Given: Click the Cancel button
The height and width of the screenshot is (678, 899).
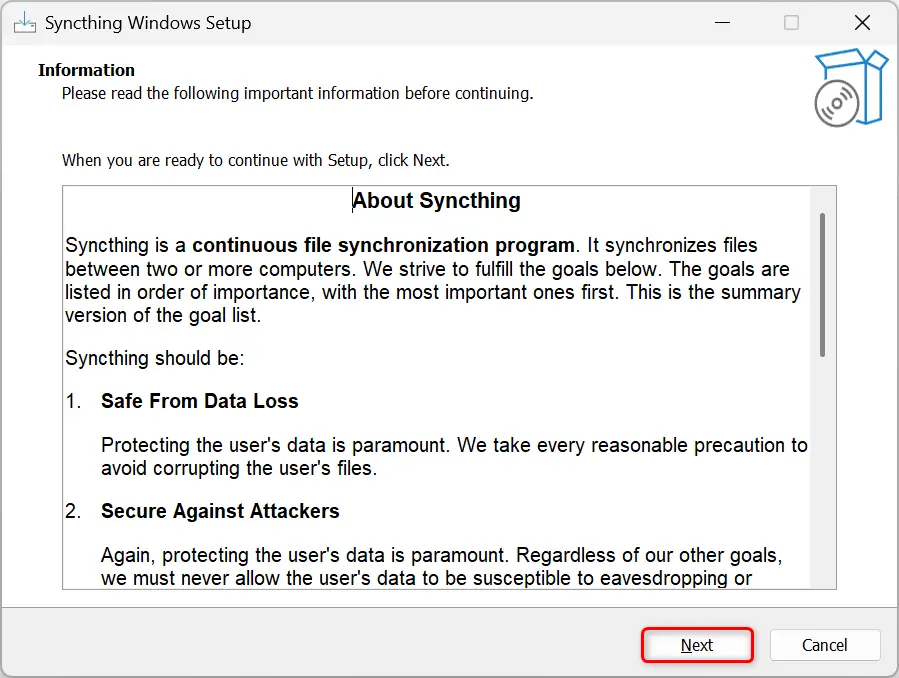Looking at the screenshot, I should coord(824,645).
